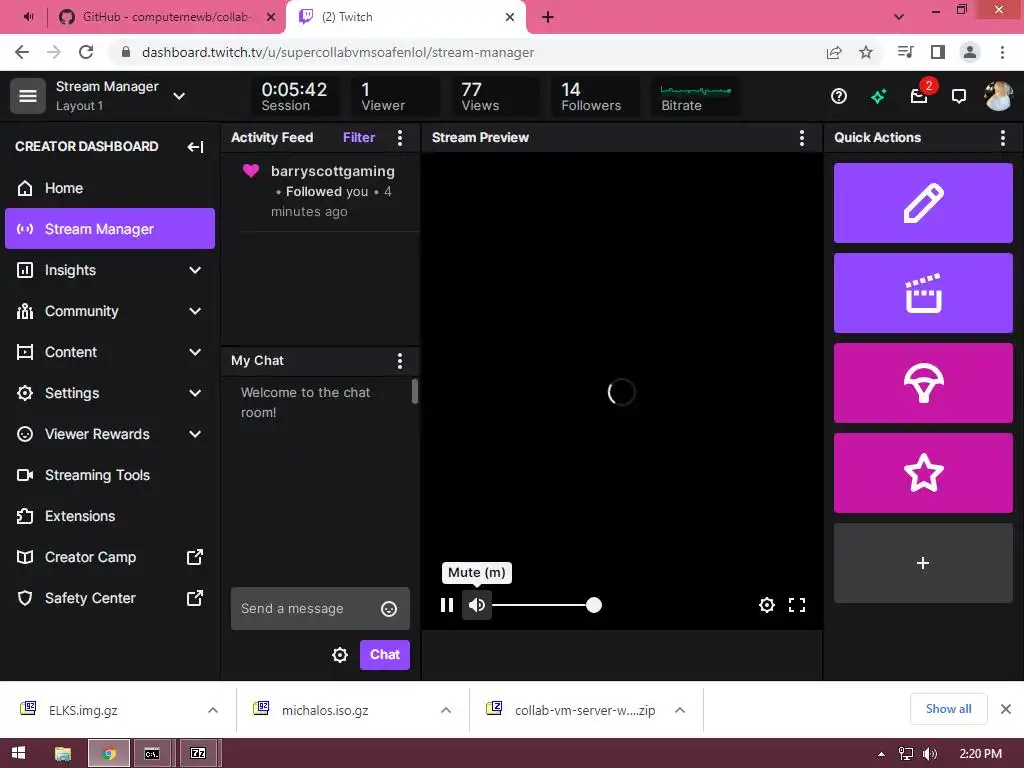Open stream preview settings gear
This screenshot has height=768, width=1024.
pos(767,605)
